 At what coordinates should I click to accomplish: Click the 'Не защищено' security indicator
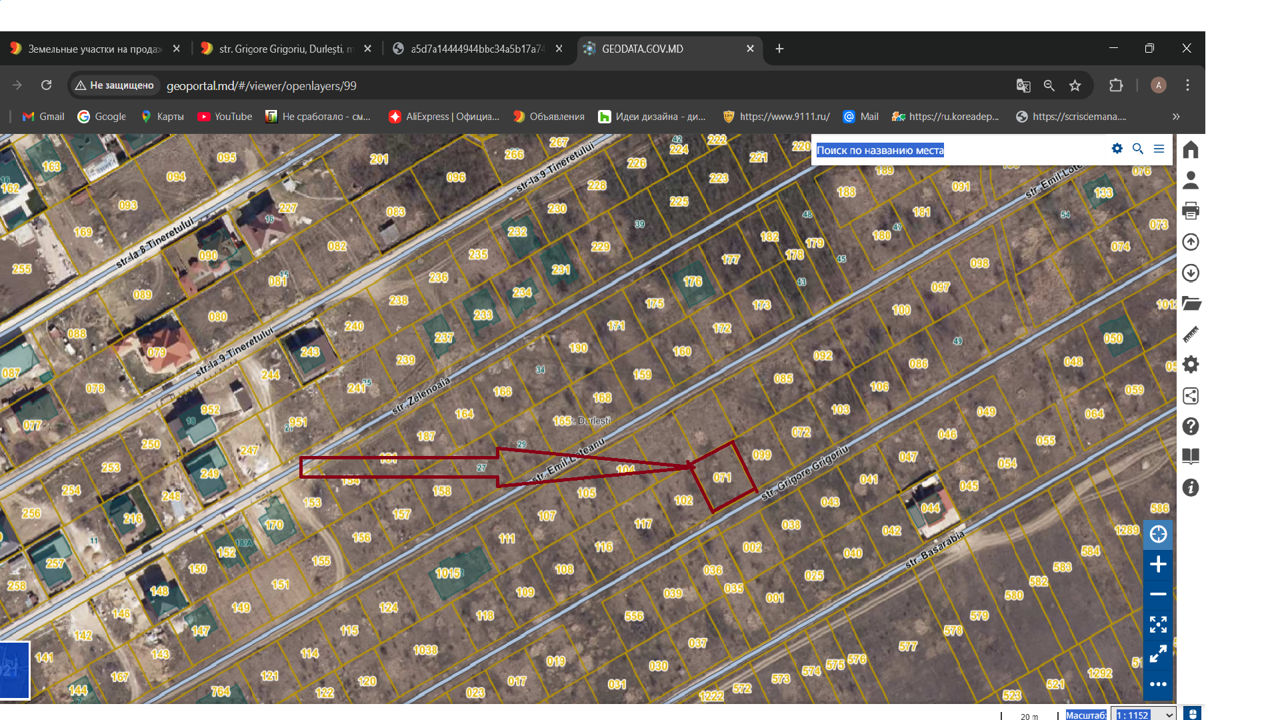pos(114,86)
